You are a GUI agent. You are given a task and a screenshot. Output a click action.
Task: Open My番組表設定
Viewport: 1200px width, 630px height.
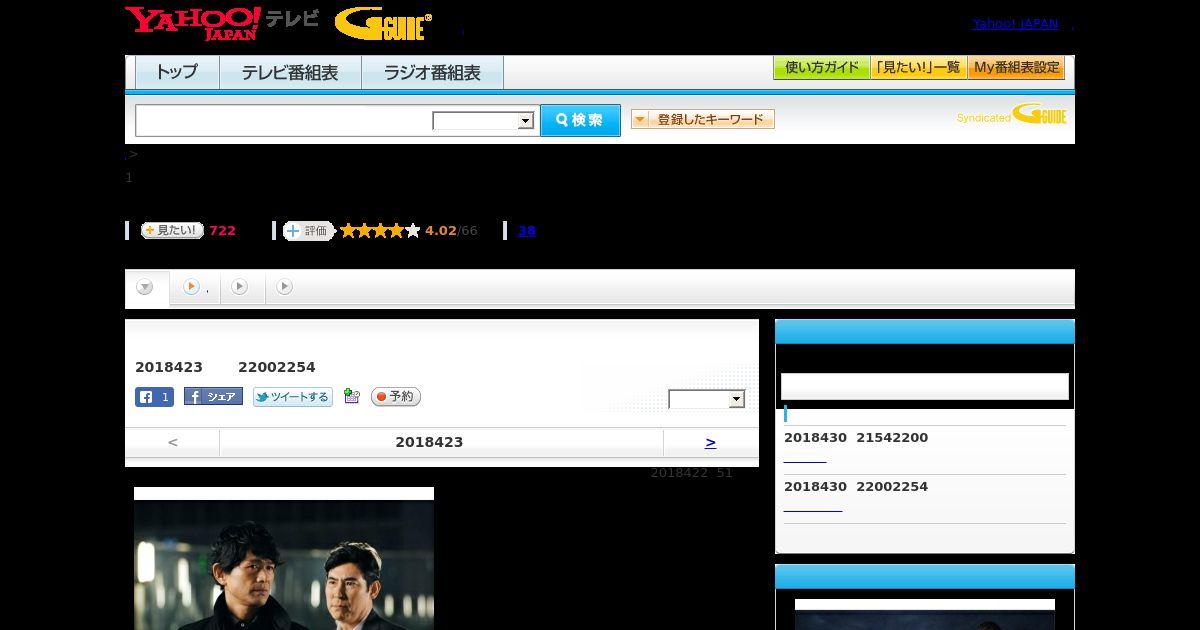1016,68
